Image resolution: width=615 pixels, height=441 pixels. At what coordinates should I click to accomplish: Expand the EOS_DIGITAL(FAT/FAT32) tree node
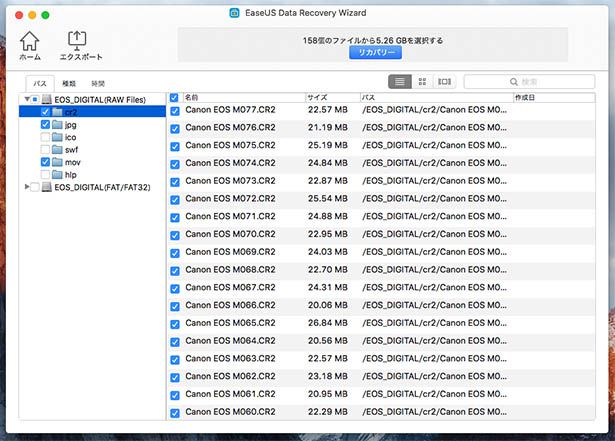27,187
